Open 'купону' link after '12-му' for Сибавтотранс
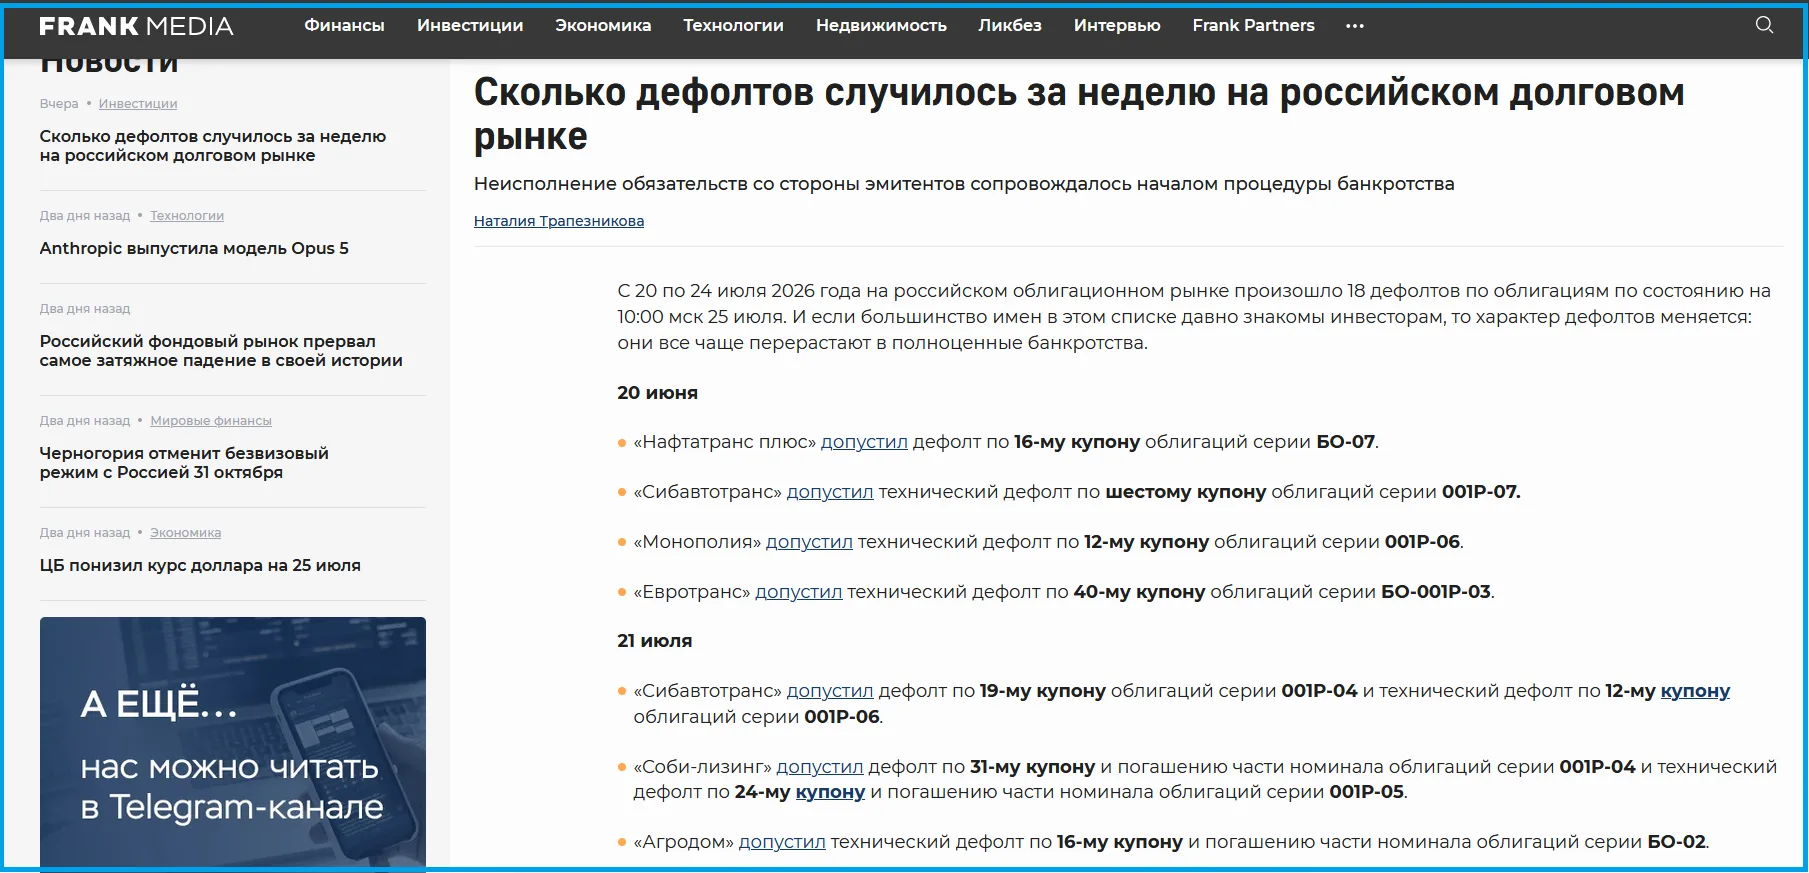The image size is (1809, 873). point(1695,691)
